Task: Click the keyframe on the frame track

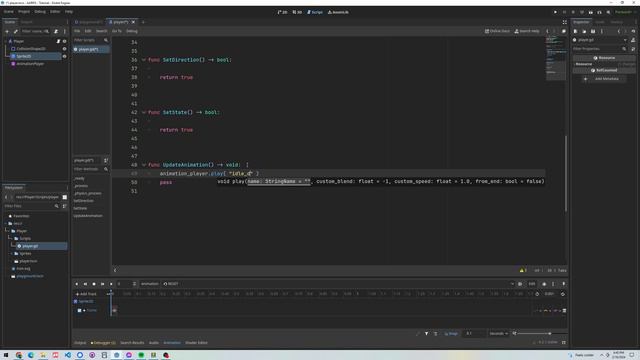Action: click(114, 311)
